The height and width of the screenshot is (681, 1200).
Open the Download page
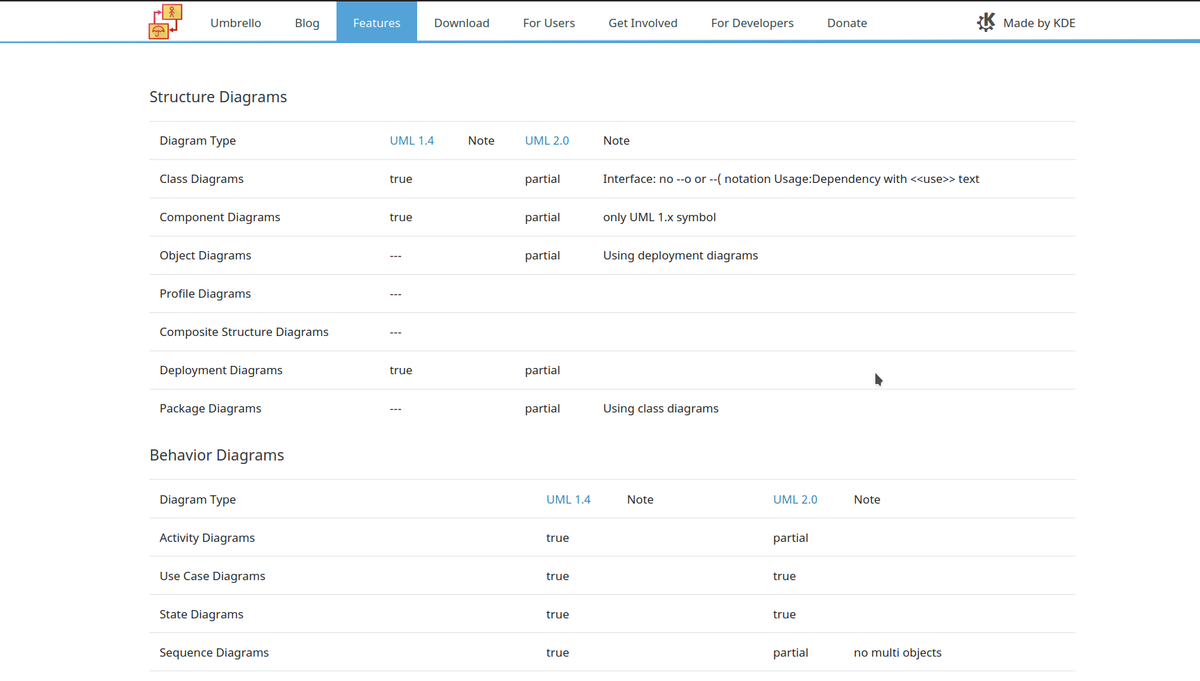point(461,23)
